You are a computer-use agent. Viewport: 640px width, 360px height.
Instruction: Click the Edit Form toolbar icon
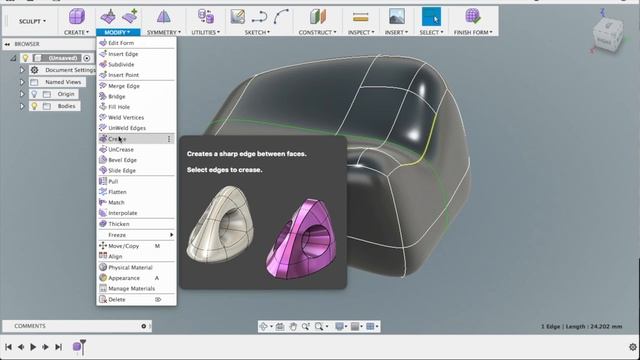(108, 17)
